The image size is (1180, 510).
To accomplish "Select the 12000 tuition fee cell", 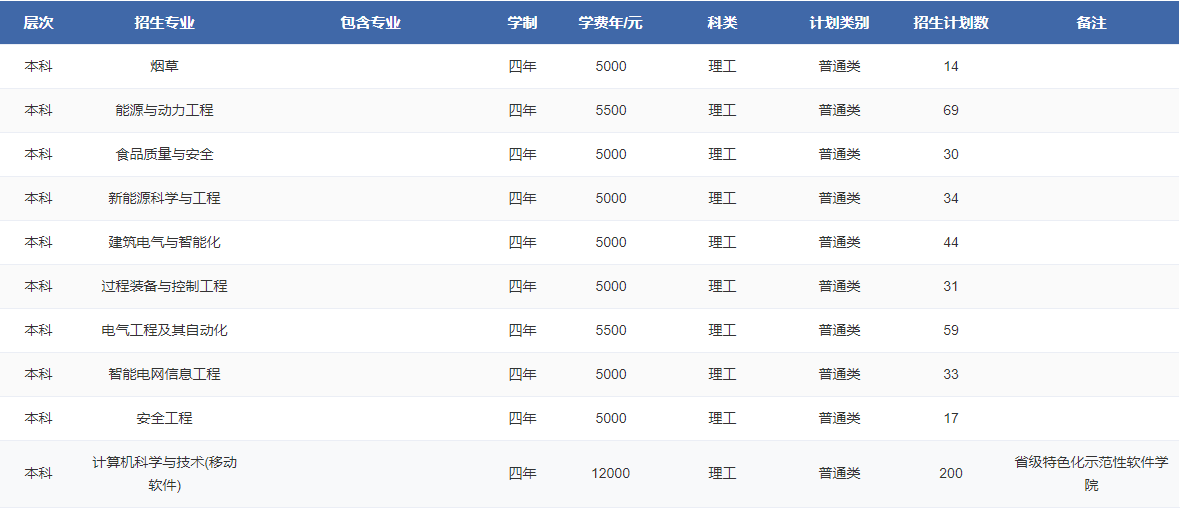I will (x=610, y=474).
